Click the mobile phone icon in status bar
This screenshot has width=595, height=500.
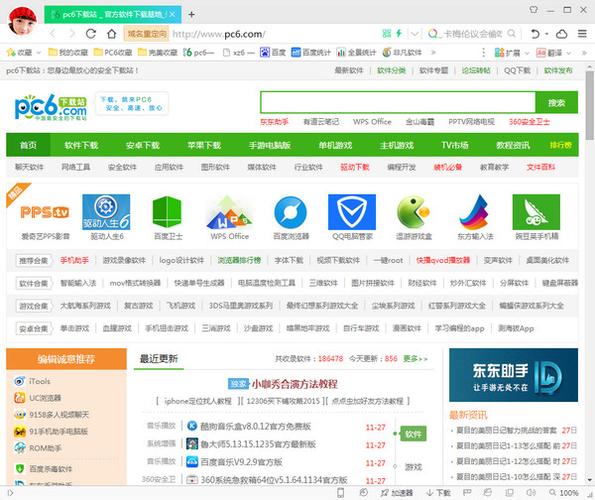pos(341,492)
